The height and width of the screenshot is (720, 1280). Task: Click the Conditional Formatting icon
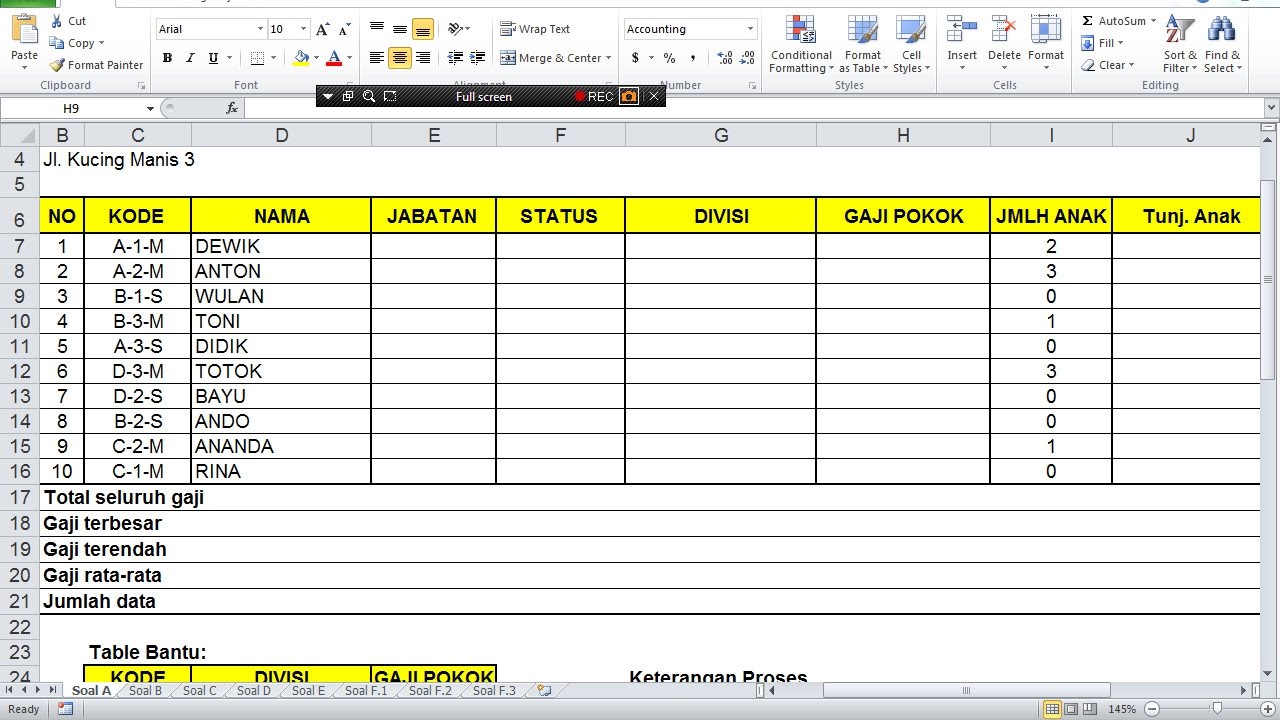pyautogui.click(x=801, y=30)
